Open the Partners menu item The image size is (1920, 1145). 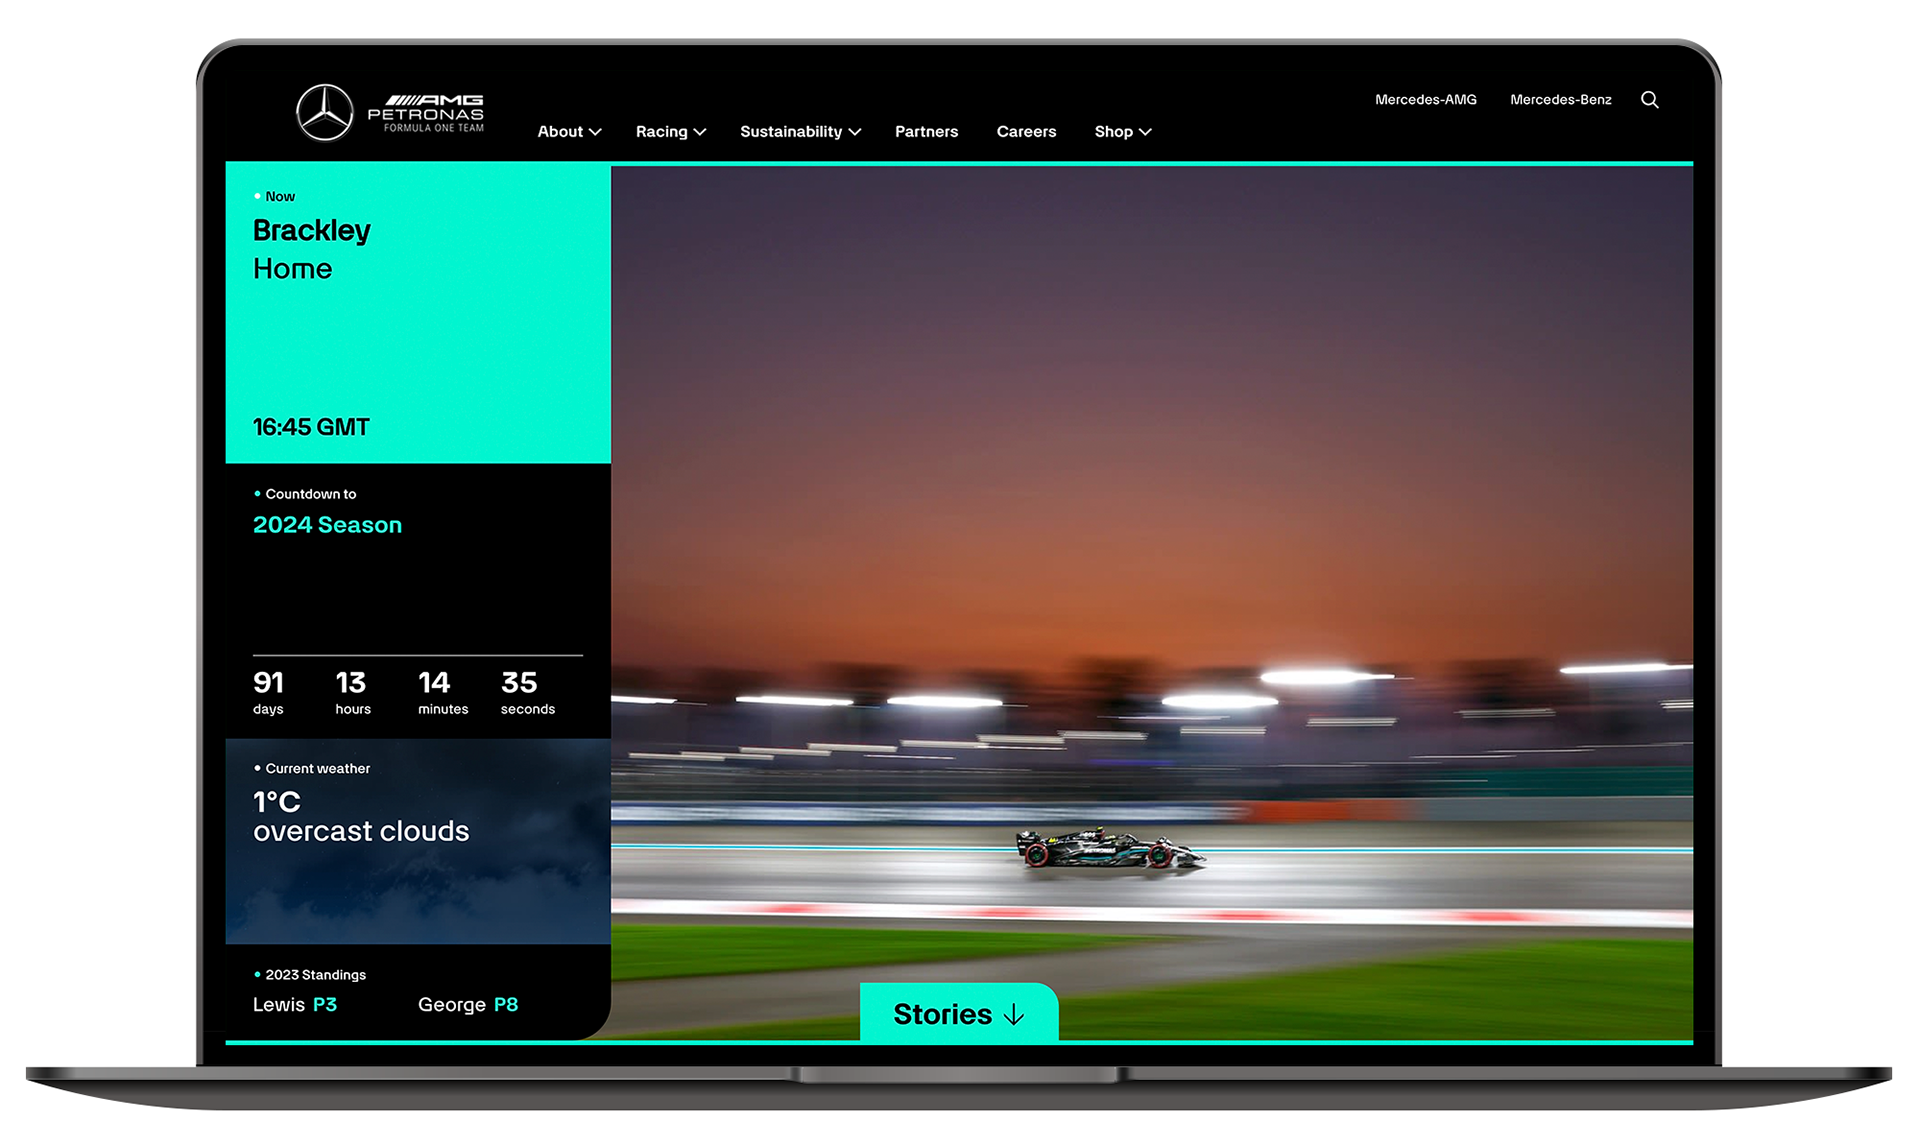tap(926, 132)
